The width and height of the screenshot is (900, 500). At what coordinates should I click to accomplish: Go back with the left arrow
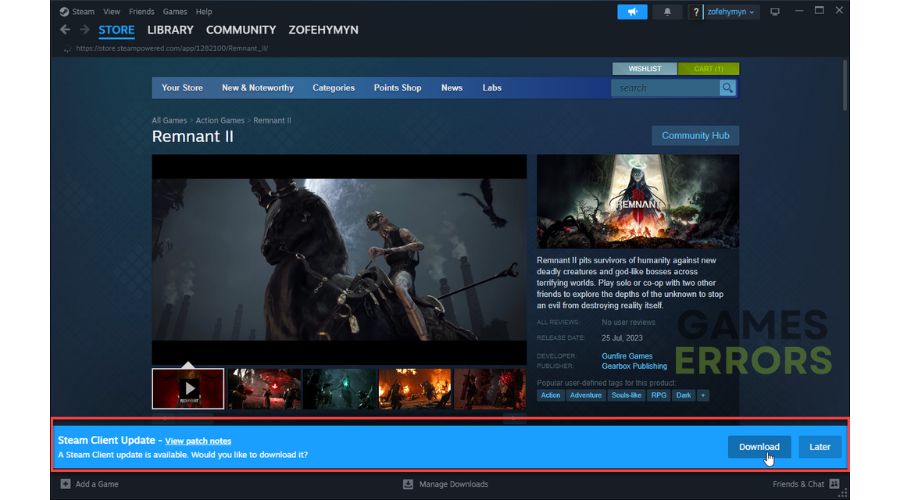point(65,29)
